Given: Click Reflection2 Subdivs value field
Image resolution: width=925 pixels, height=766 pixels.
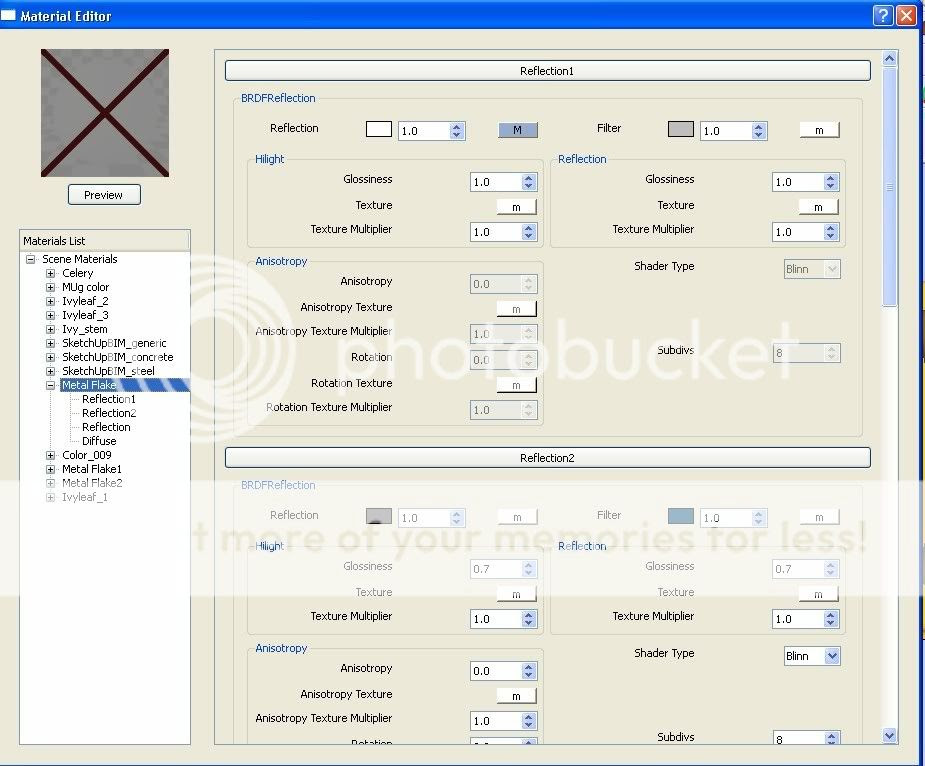Looking at the screenshot, I should point(798,738).
